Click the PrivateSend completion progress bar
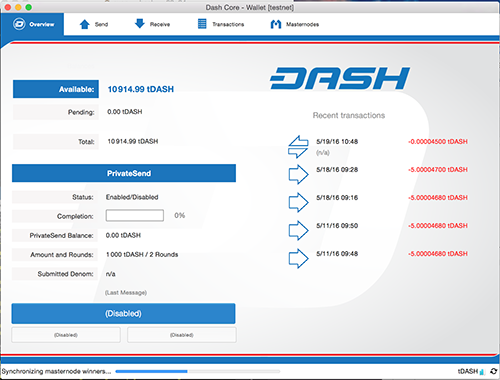The height and width of the screenshot is (380, 500). click(x=135, y=215)
